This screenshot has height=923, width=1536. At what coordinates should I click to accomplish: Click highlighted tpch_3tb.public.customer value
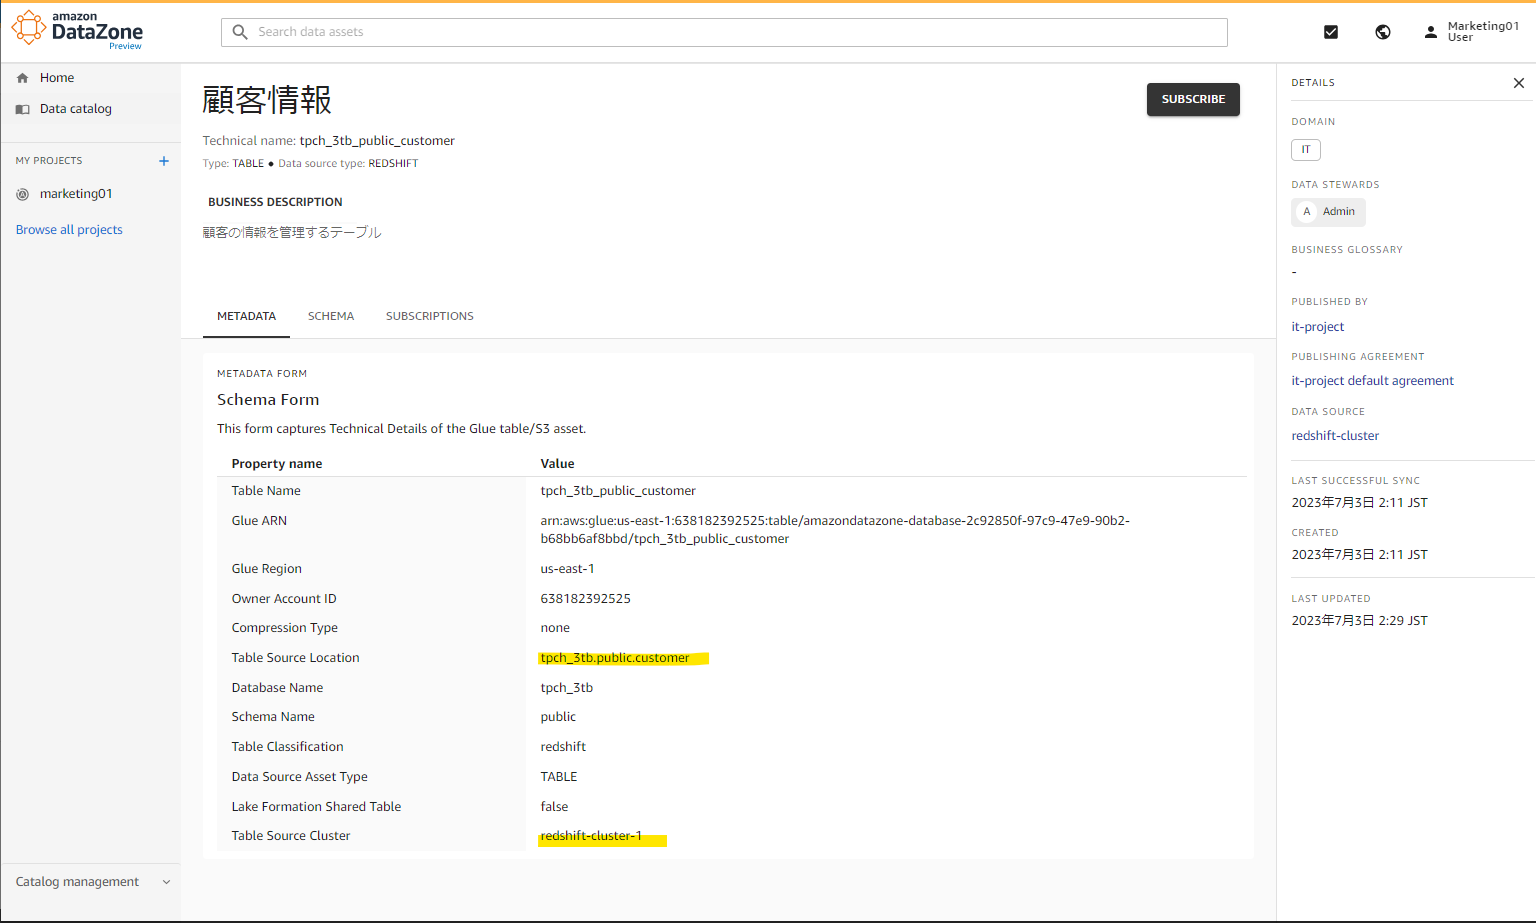(x=615, y=658)
